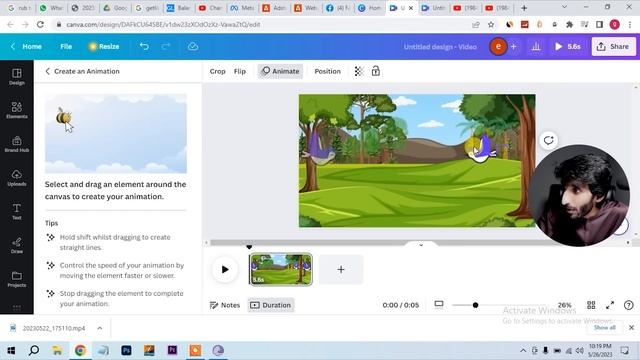Viewport: 640px width, 360px height.
Task: Undo the last action
Action: click(144, 47)
